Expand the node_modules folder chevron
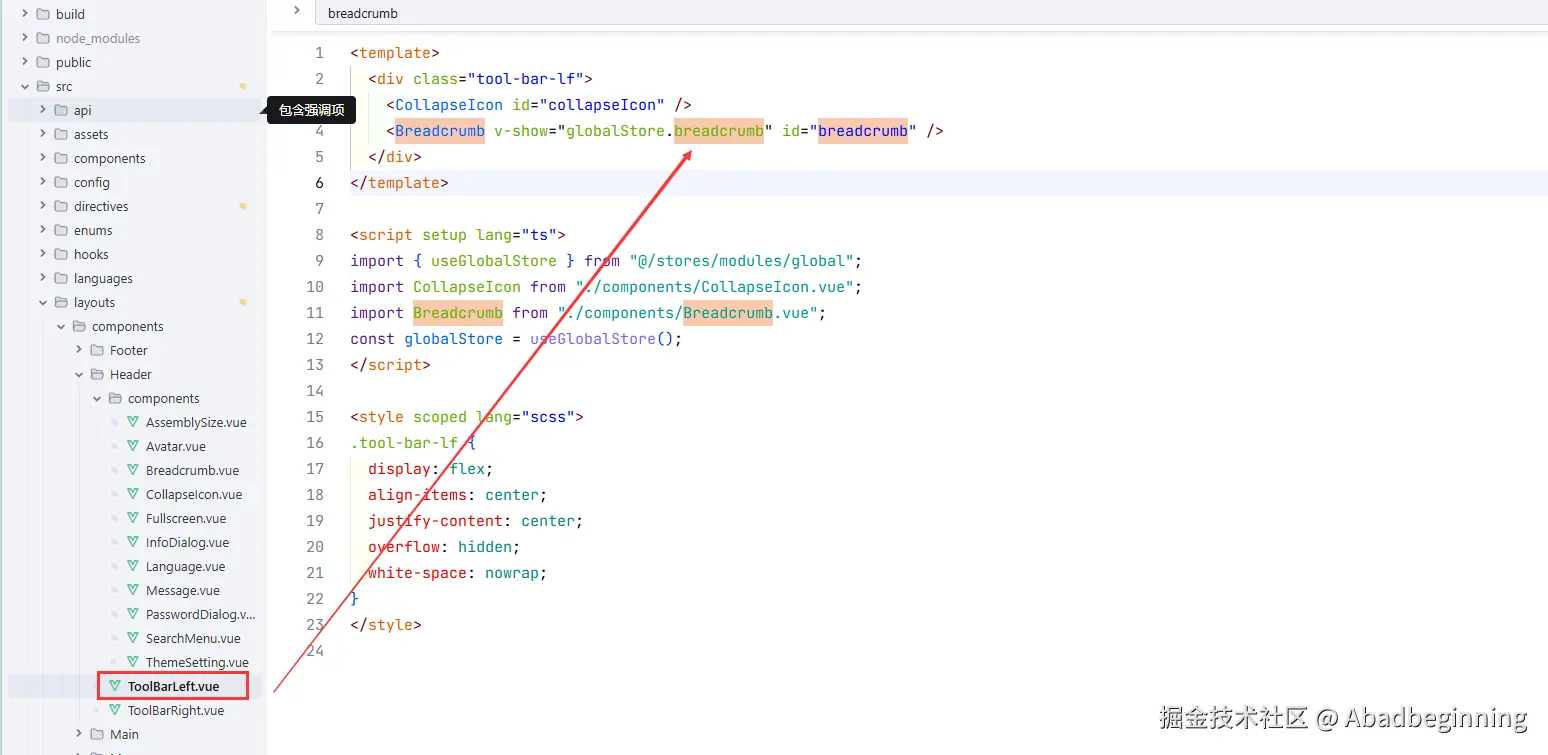The width and height of the screenshot is (1548, 755). (25, 38)
